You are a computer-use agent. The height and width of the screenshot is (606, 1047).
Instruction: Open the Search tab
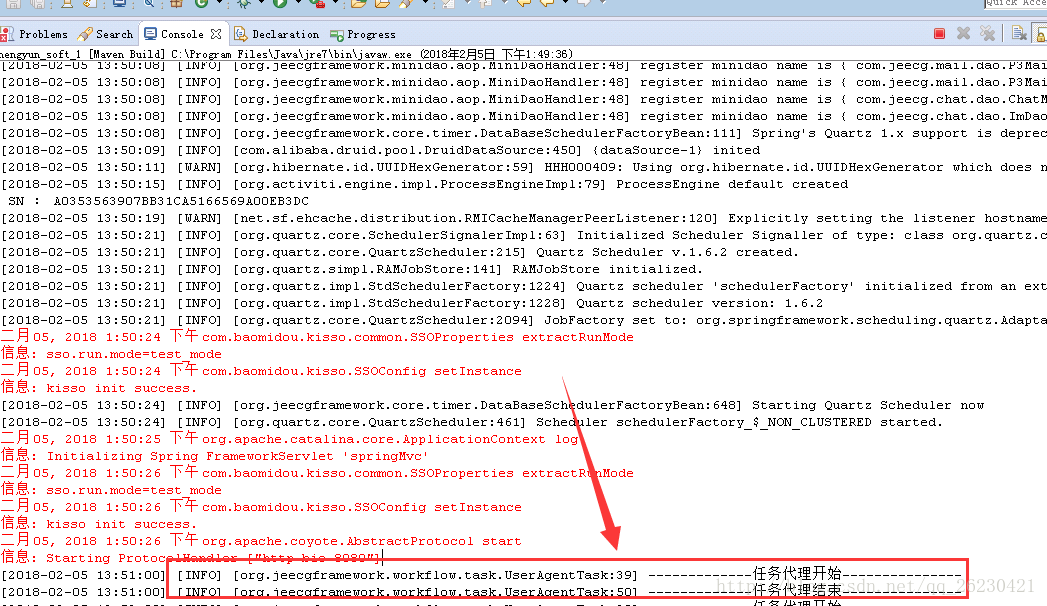tap(108, 34)
